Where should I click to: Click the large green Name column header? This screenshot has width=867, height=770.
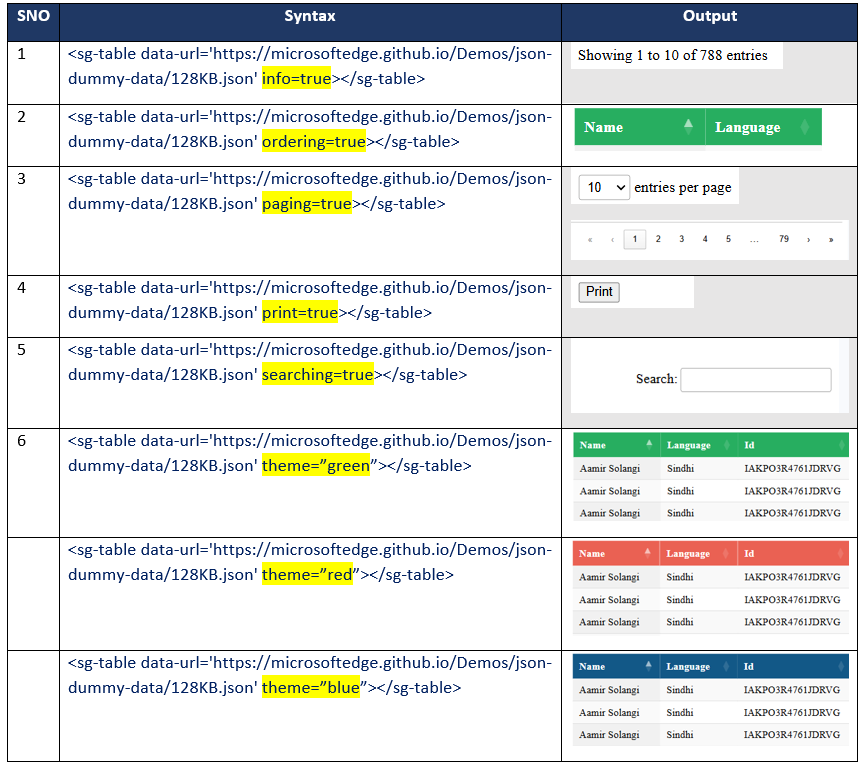point(640,127)
